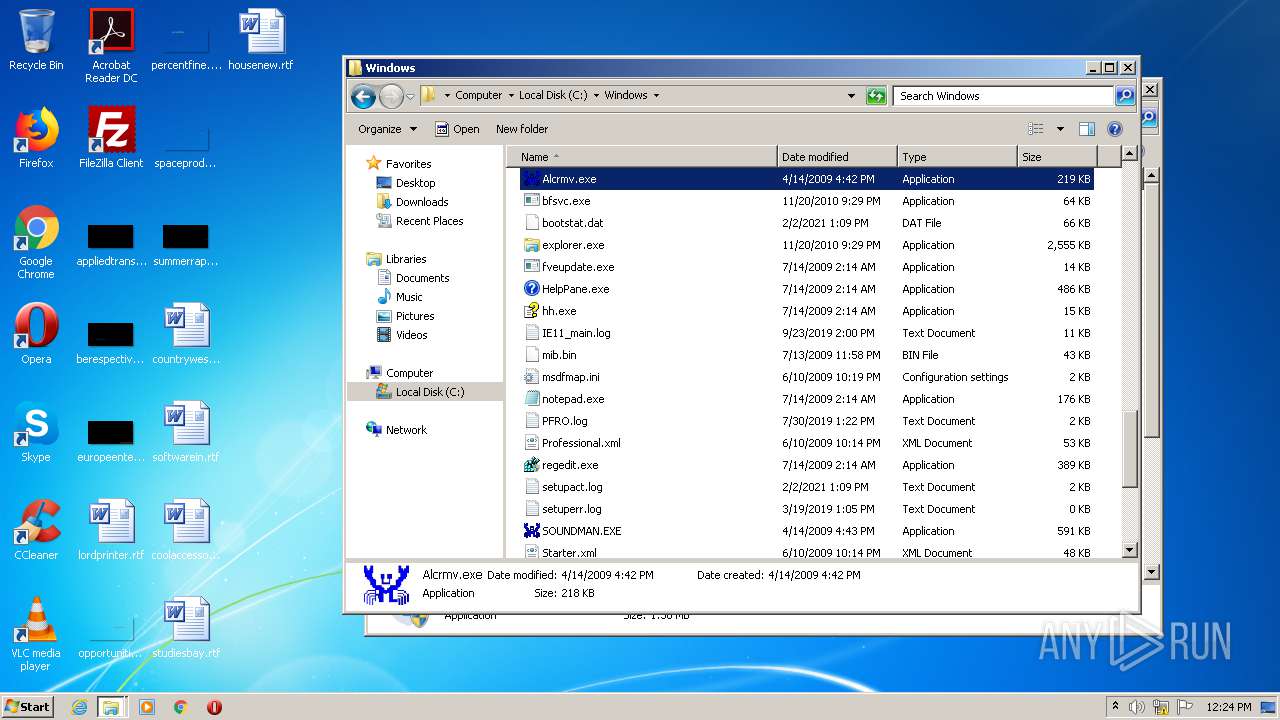Show the preview pane
Image resolution: width=1280 pixels, height=720 pixels.
pyautogui.click(x=1087, y=129)
